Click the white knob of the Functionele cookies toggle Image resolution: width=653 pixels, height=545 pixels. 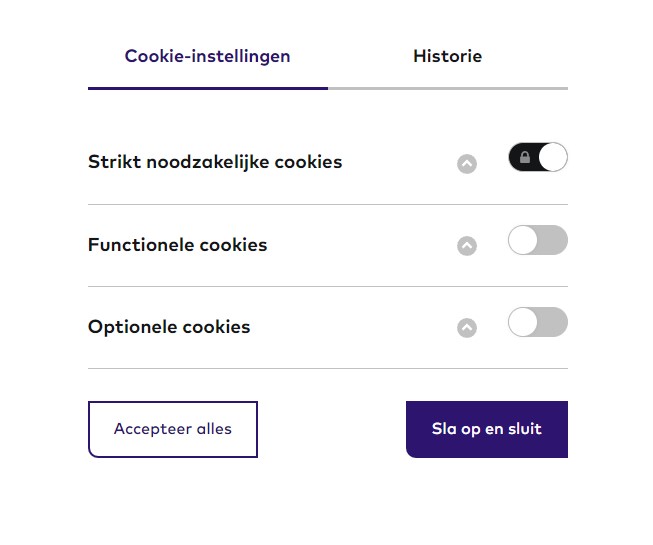tap(524, 240)
